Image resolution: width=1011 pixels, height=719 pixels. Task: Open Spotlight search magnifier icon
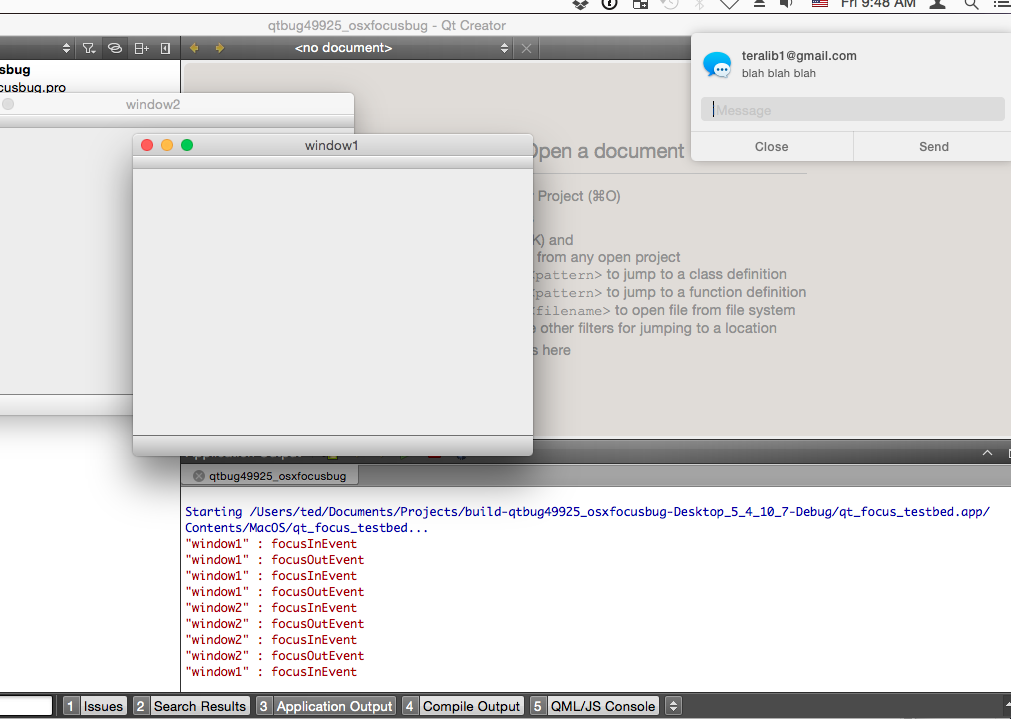(x=971, y=5)
